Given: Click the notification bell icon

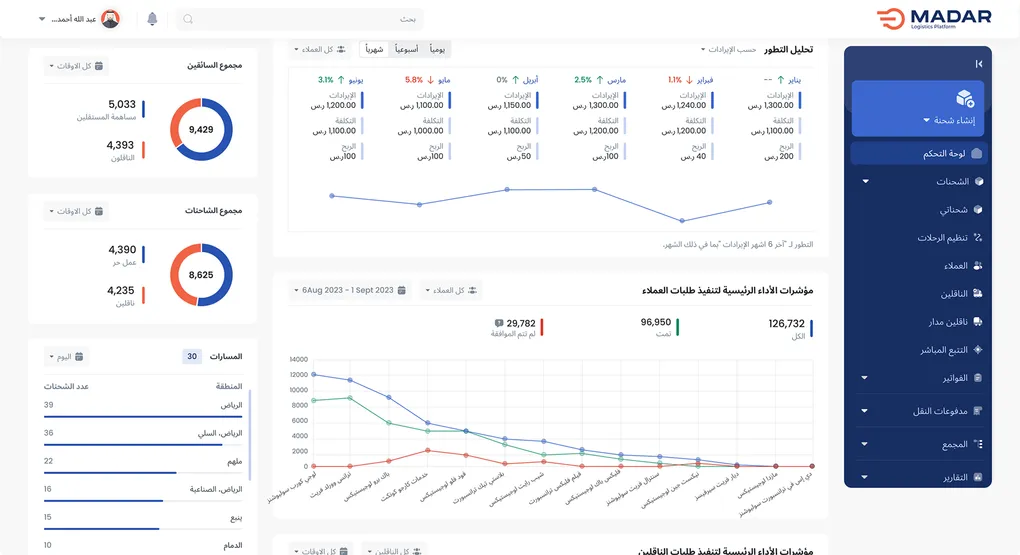Looking at the screenshot, I should click(x=152, y=19).
